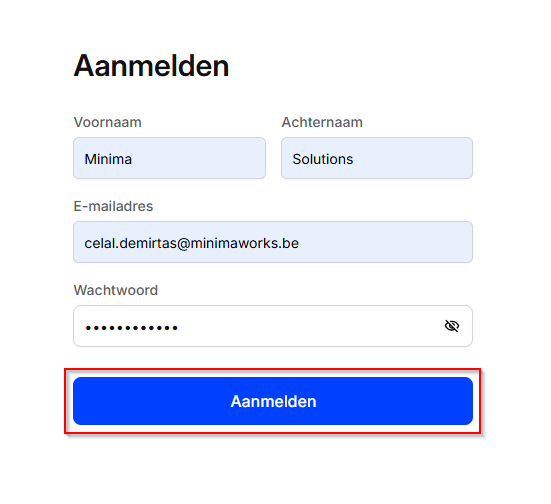Click the white Aanmelden text on the button
The image size is (551, 504).
pos(273,401)
